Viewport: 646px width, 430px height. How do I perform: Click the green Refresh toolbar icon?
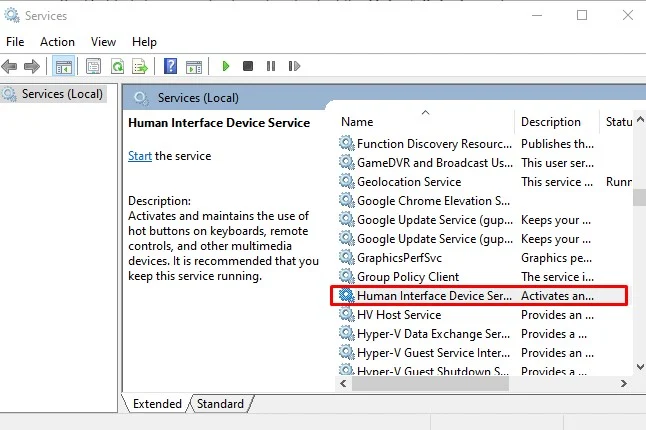[x=117, y=66]
